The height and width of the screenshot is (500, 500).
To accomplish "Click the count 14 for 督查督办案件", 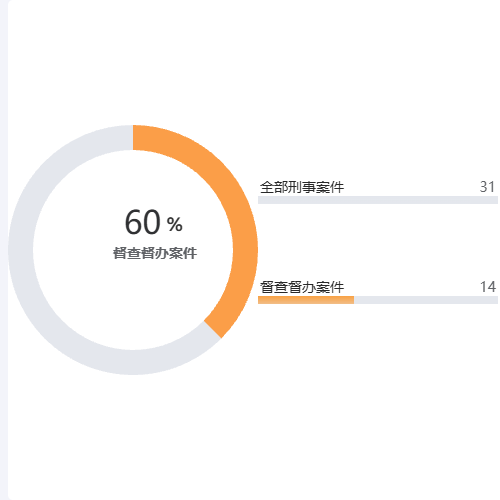I will click(x=488, y=287).
